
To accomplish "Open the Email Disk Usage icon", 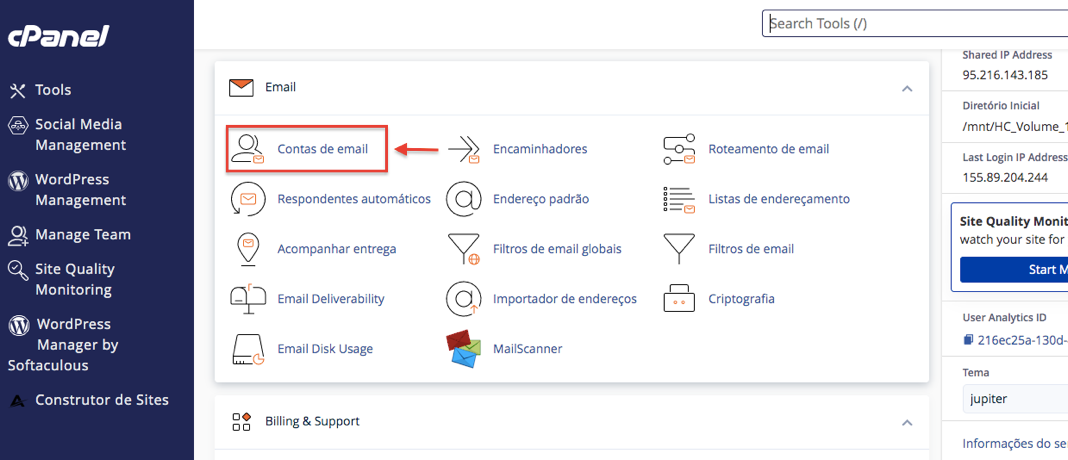I will point(247,349).
